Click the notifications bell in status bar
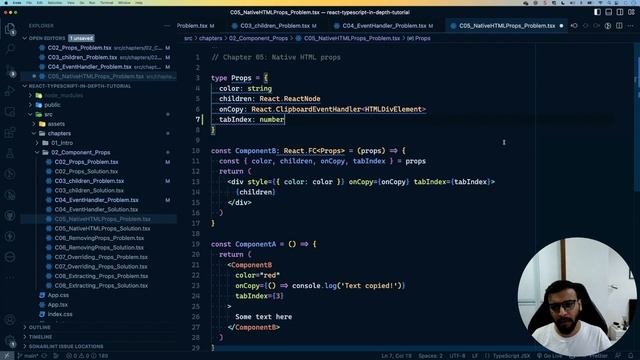Image resolution: width=640 pixels, height=360 pixels. 631,356
